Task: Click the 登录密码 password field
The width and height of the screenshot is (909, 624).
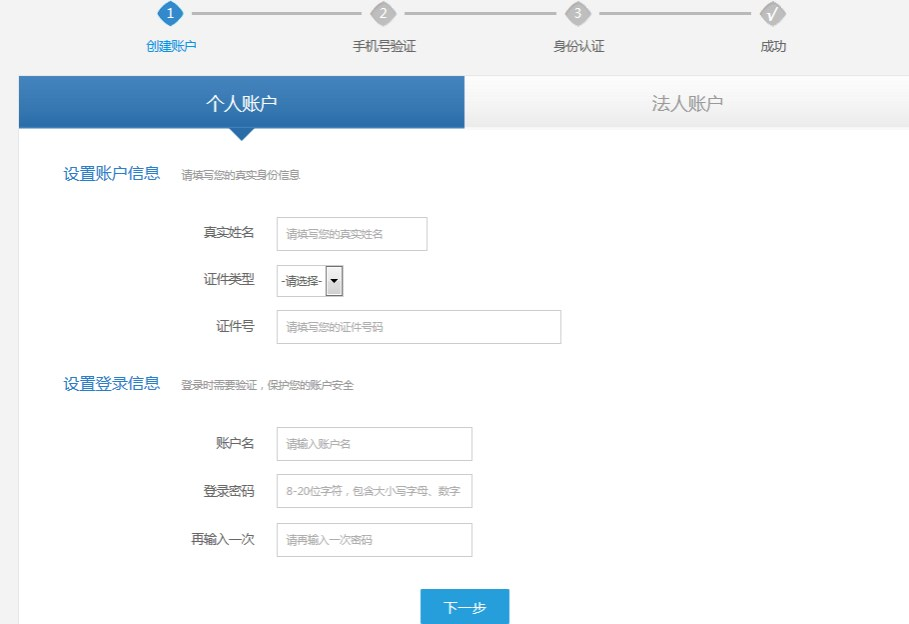Action: (x=374, y=491)
